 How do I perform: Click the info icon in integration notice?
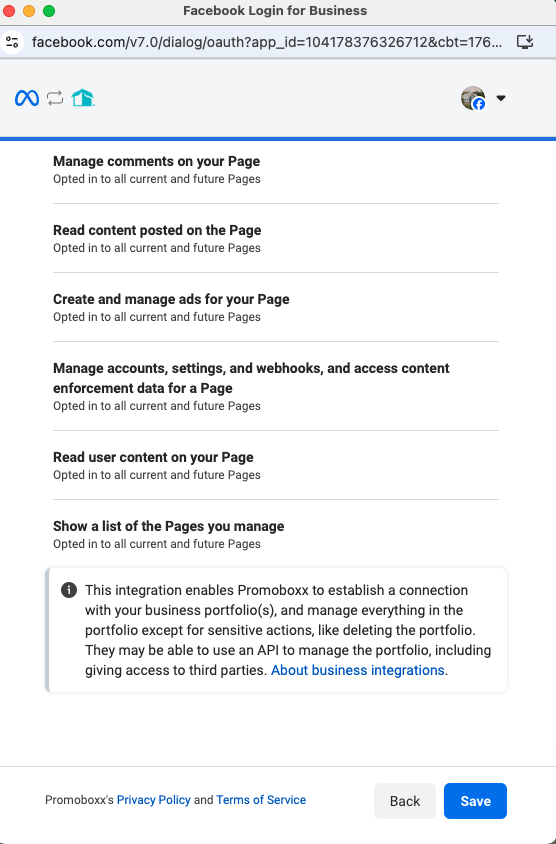point(69,590)
